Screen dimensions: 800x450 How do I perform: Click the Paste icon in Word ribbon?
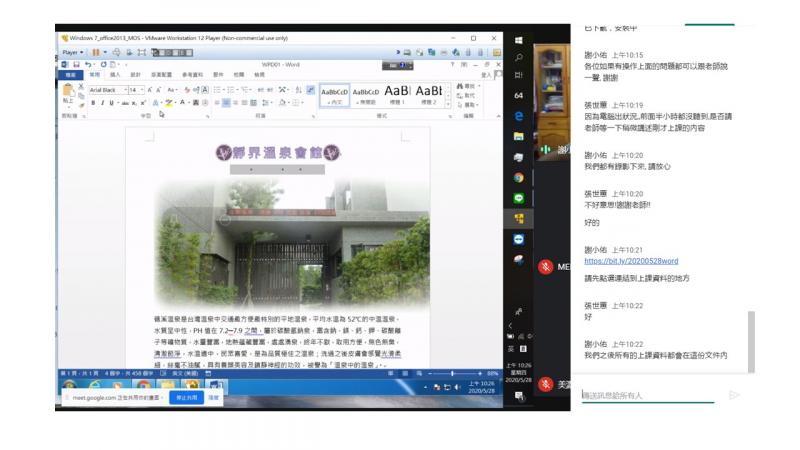tap(67, 92)
